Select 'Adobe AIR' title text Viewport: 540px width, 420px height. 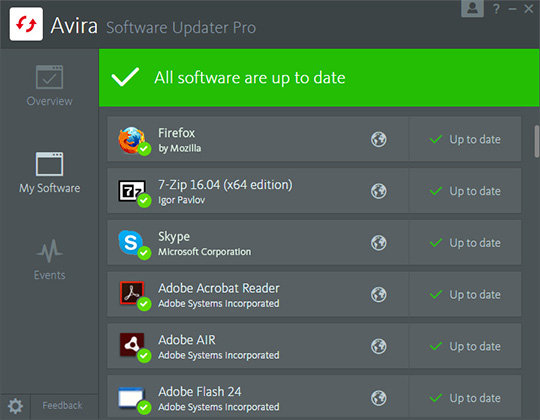tap(187, 340)
